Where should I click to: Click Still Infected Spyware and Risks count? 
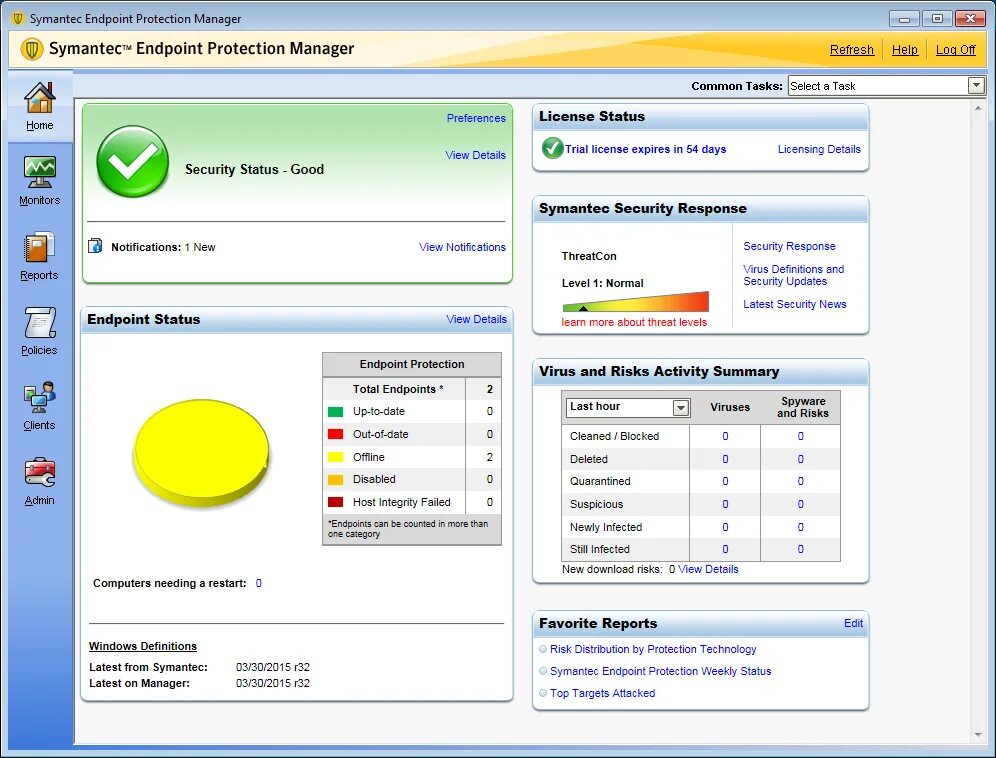point(800,550)
